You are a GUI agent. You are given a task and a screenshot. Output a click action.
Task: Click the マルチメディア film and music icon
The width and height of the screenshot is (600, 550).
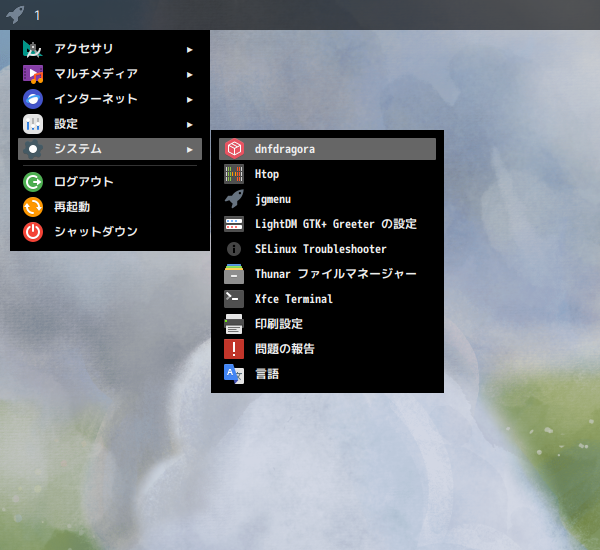point(33,74)
